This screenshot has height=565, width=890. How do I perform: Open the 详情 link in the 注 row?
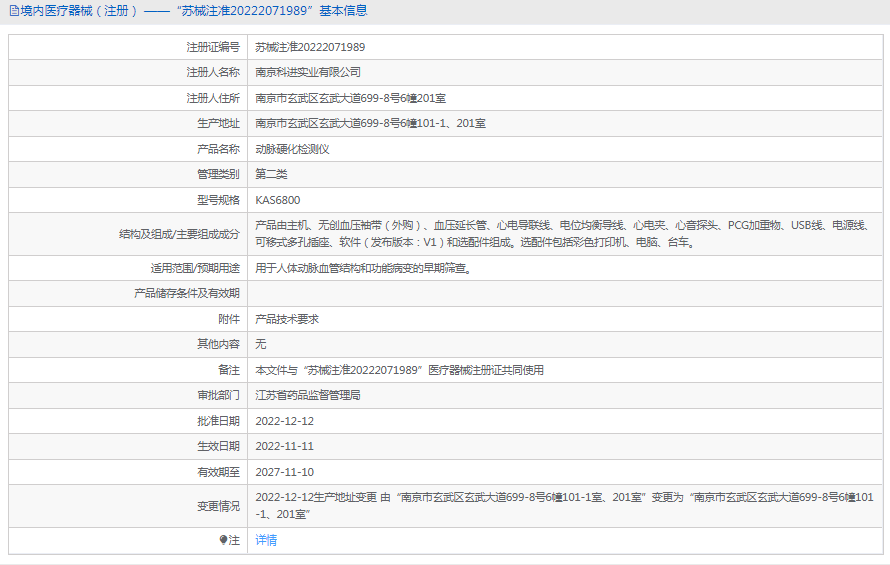(266, 540)
